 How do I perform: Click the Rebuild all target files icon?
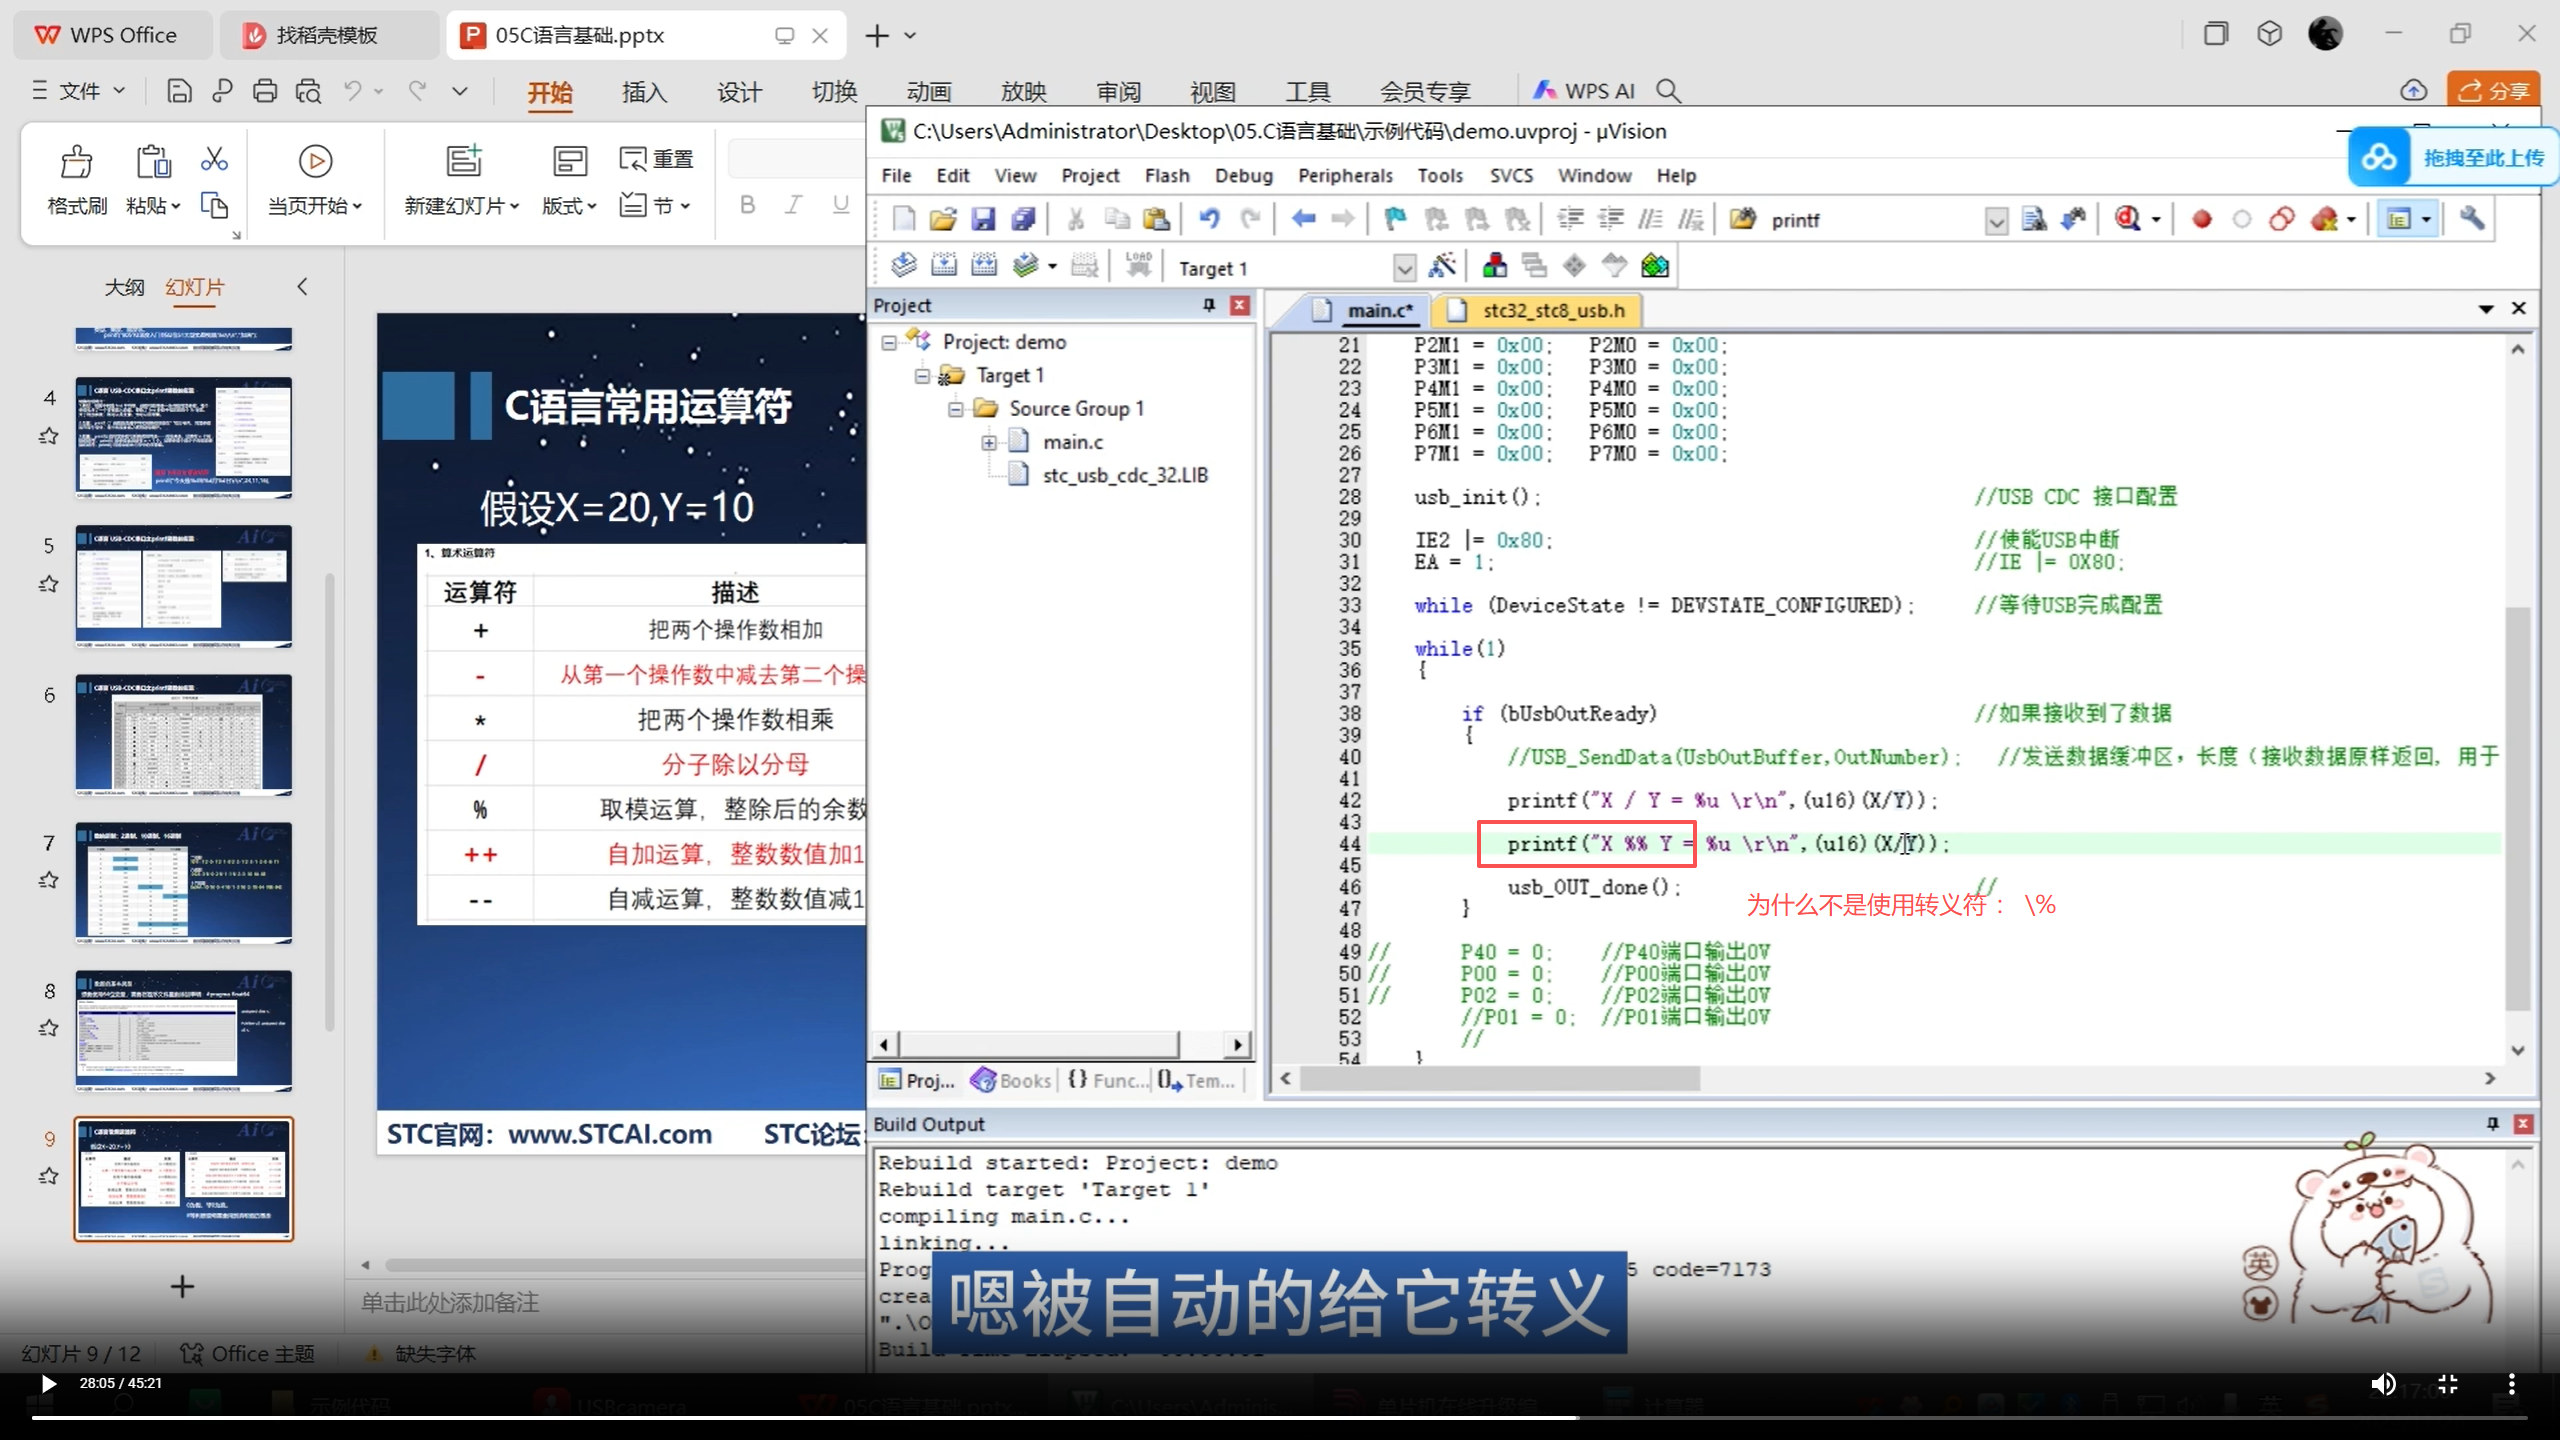pyautogui.click(x=984, y=266)
